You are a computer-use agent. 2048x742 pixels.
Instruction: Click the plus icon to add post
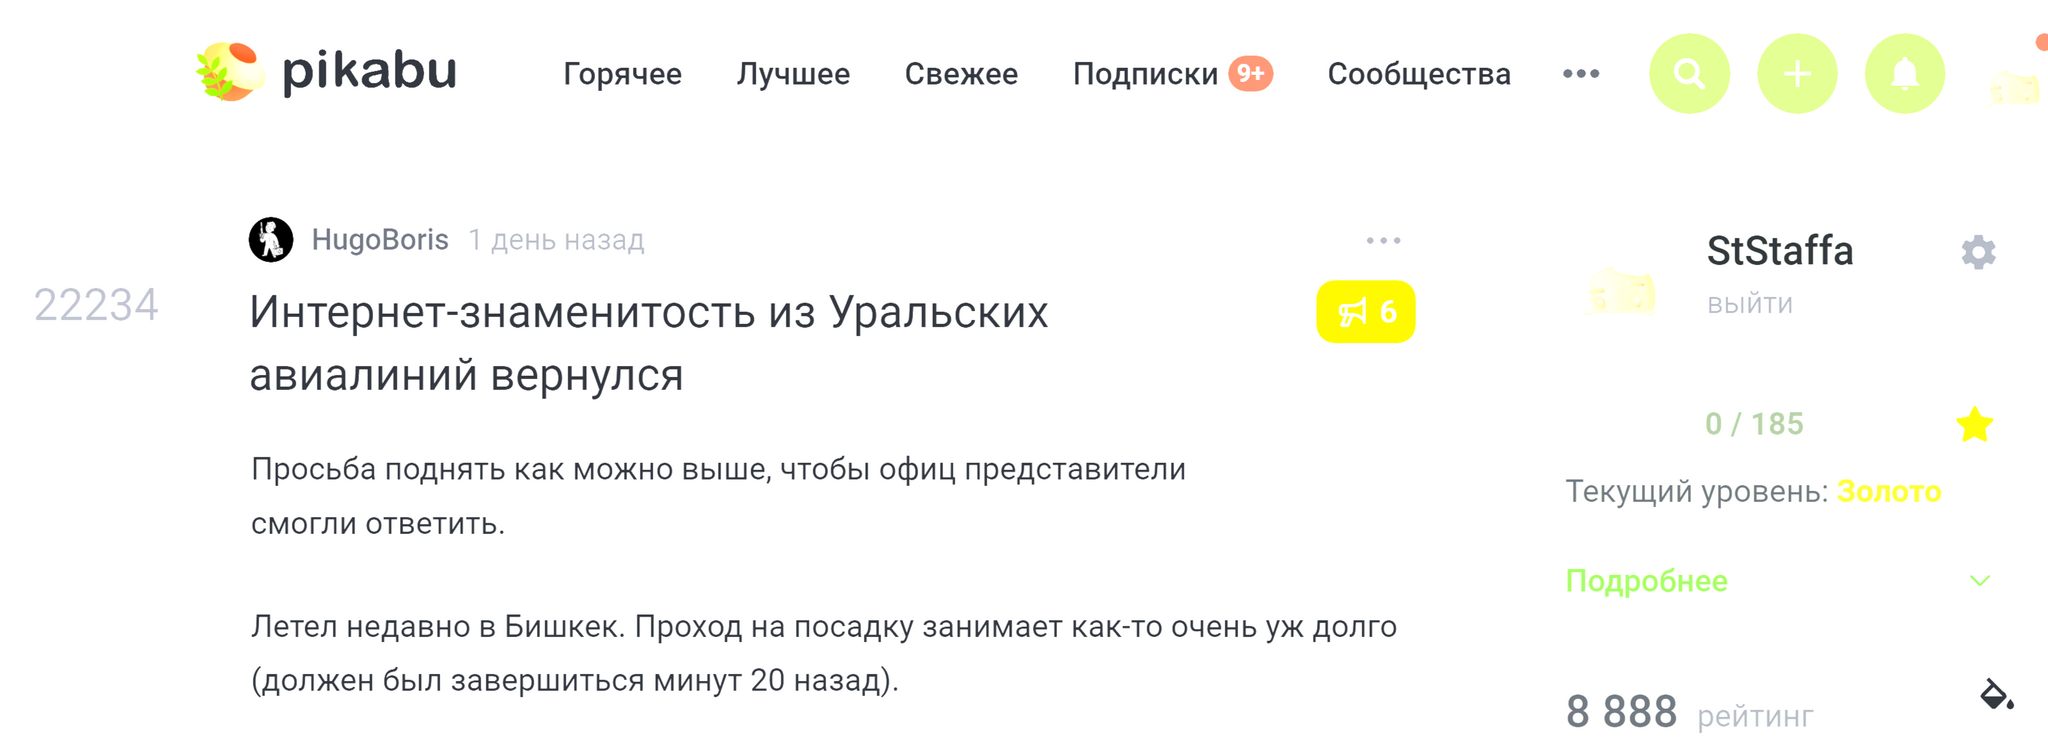coord(1797,74)
